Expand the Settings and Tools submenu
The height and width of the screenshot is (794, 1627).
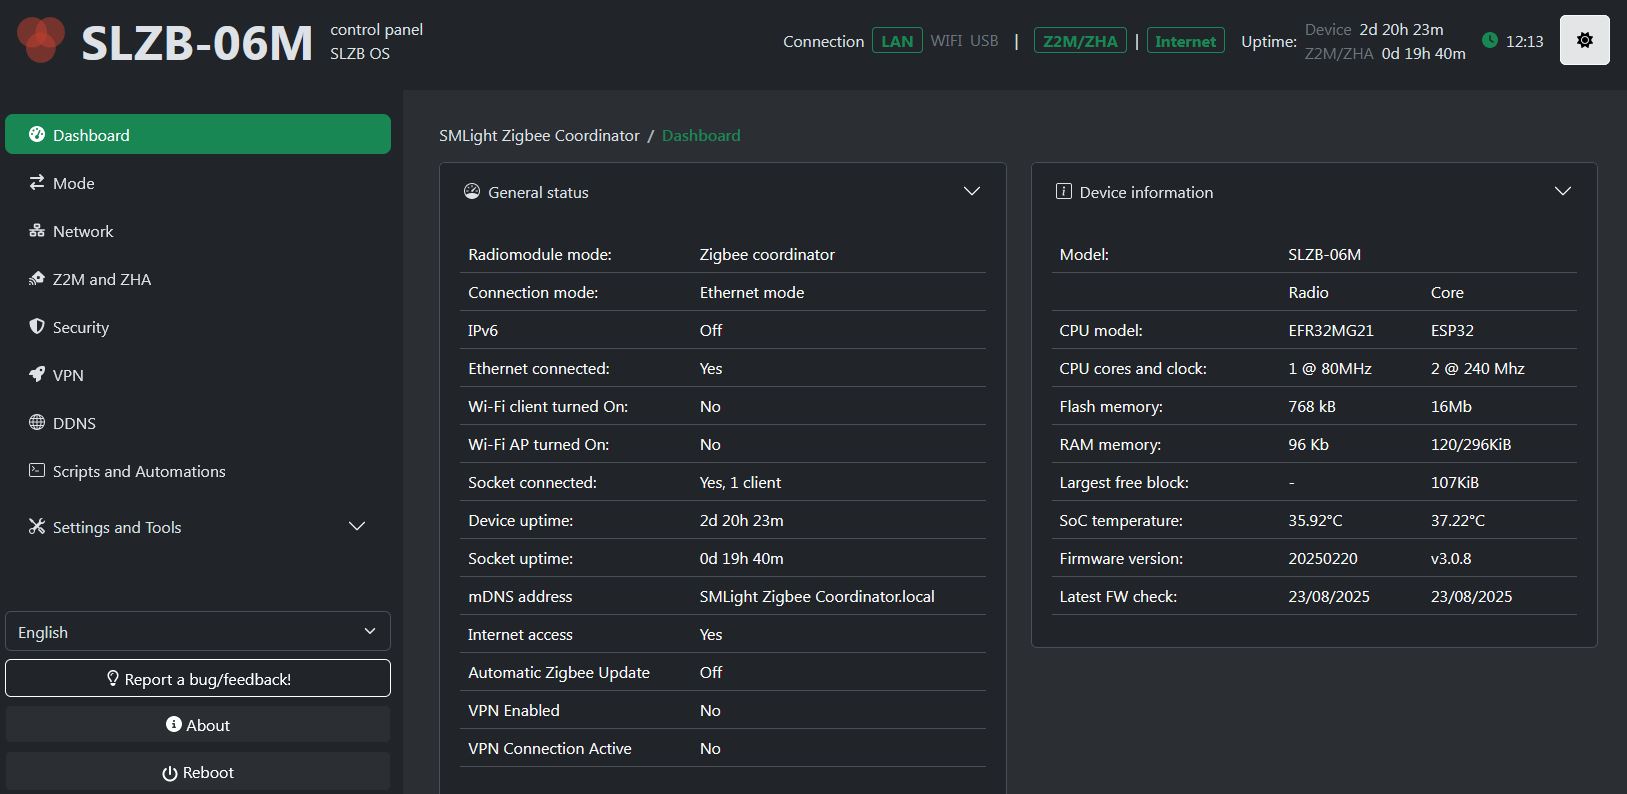coord(356,527)
